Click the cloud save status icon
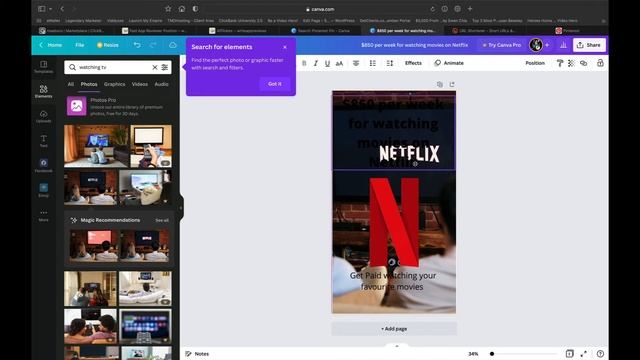The width and height of the screenshot is (640, 360). point(173,45)
